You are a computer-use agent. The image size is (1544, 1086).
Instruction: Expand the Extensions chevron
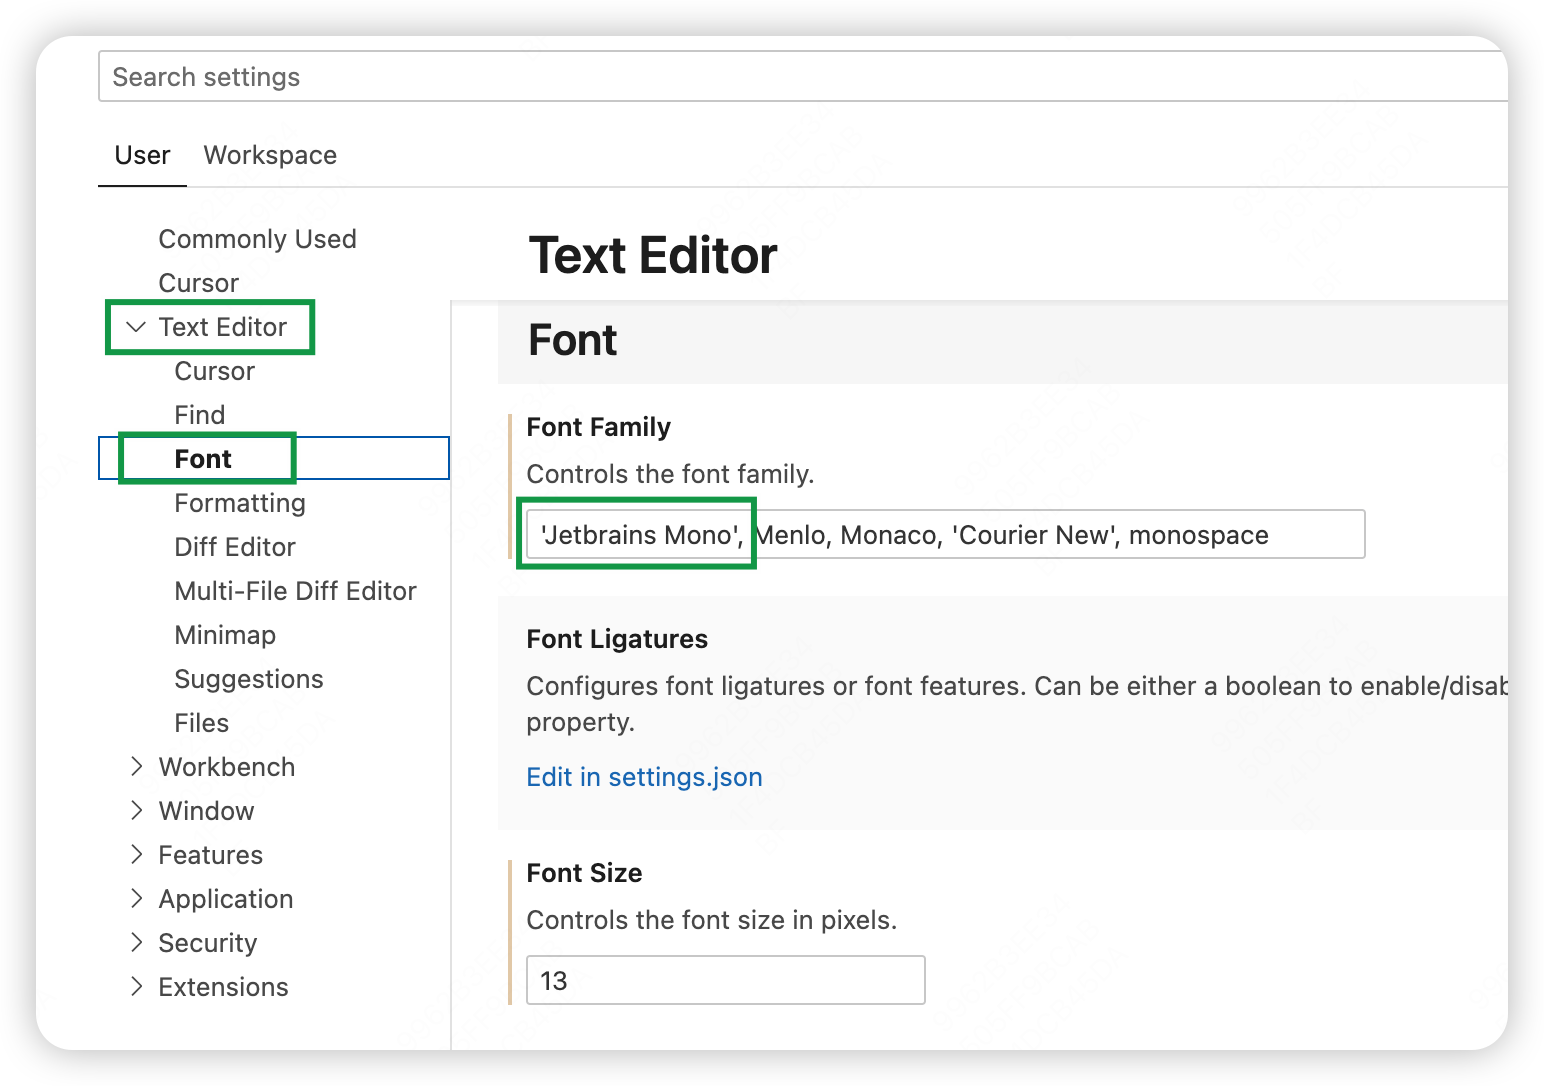point(136,987)
